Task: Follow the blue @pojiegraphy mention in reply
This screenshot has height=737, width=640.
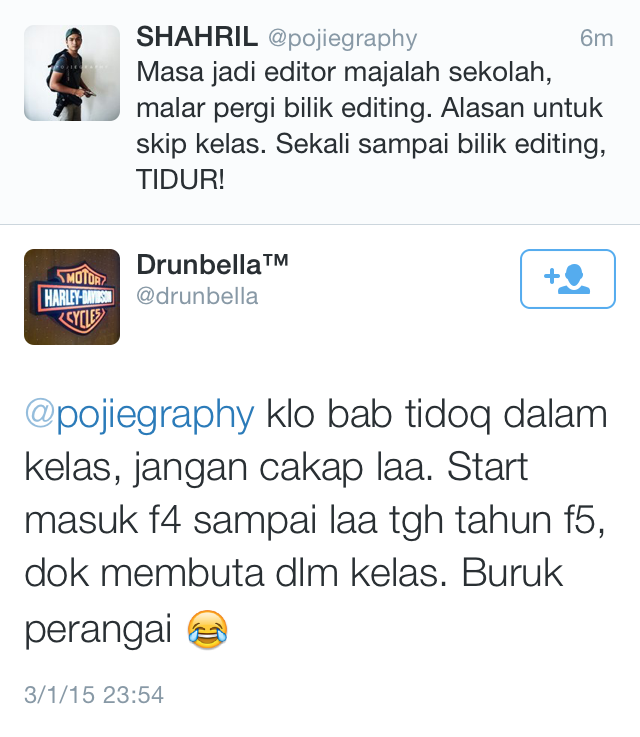Action: coord(140,416)
